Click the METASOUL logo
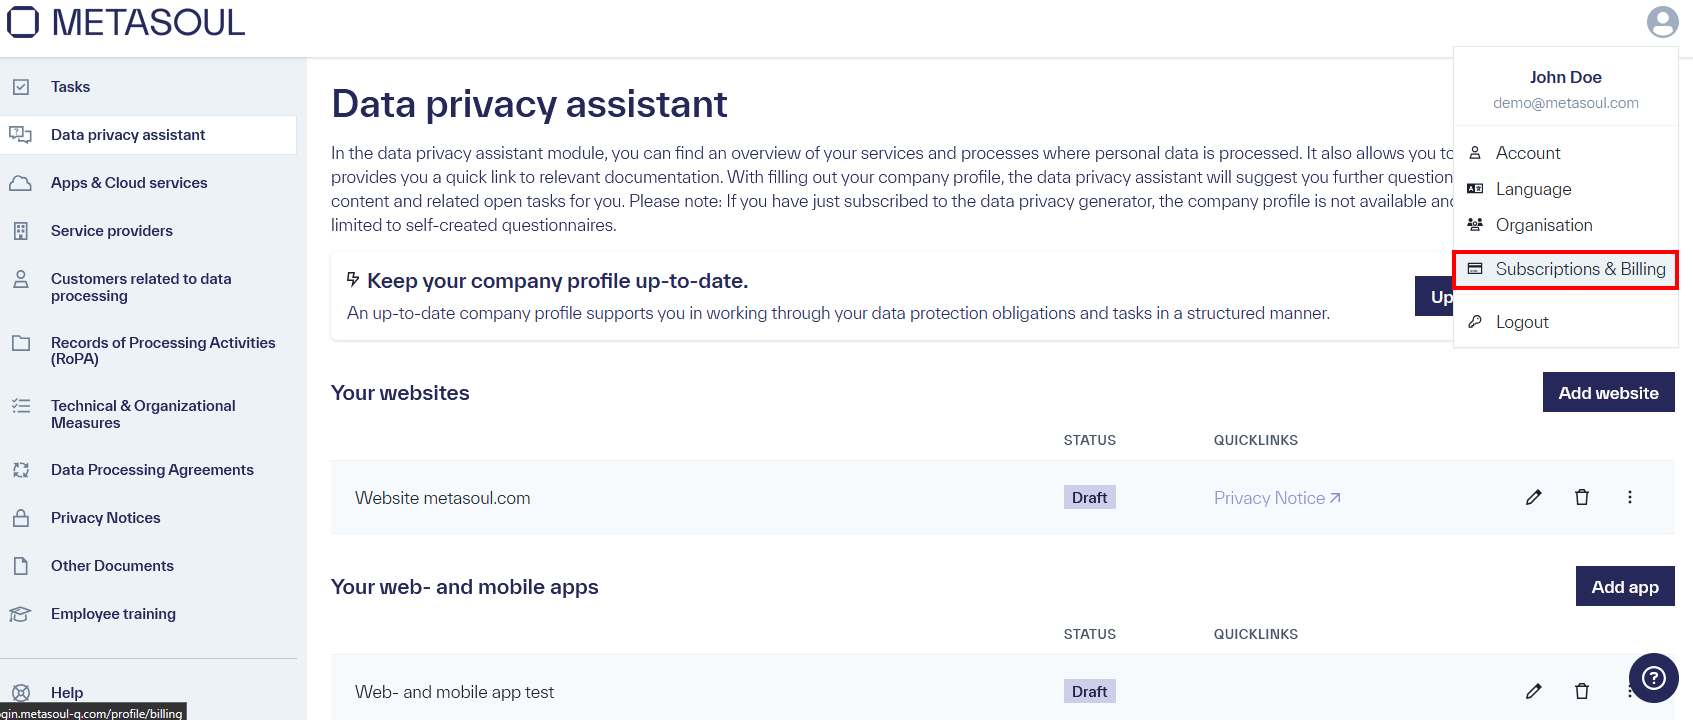Screen dimensions: 1693x720 [x=126, y=22]
